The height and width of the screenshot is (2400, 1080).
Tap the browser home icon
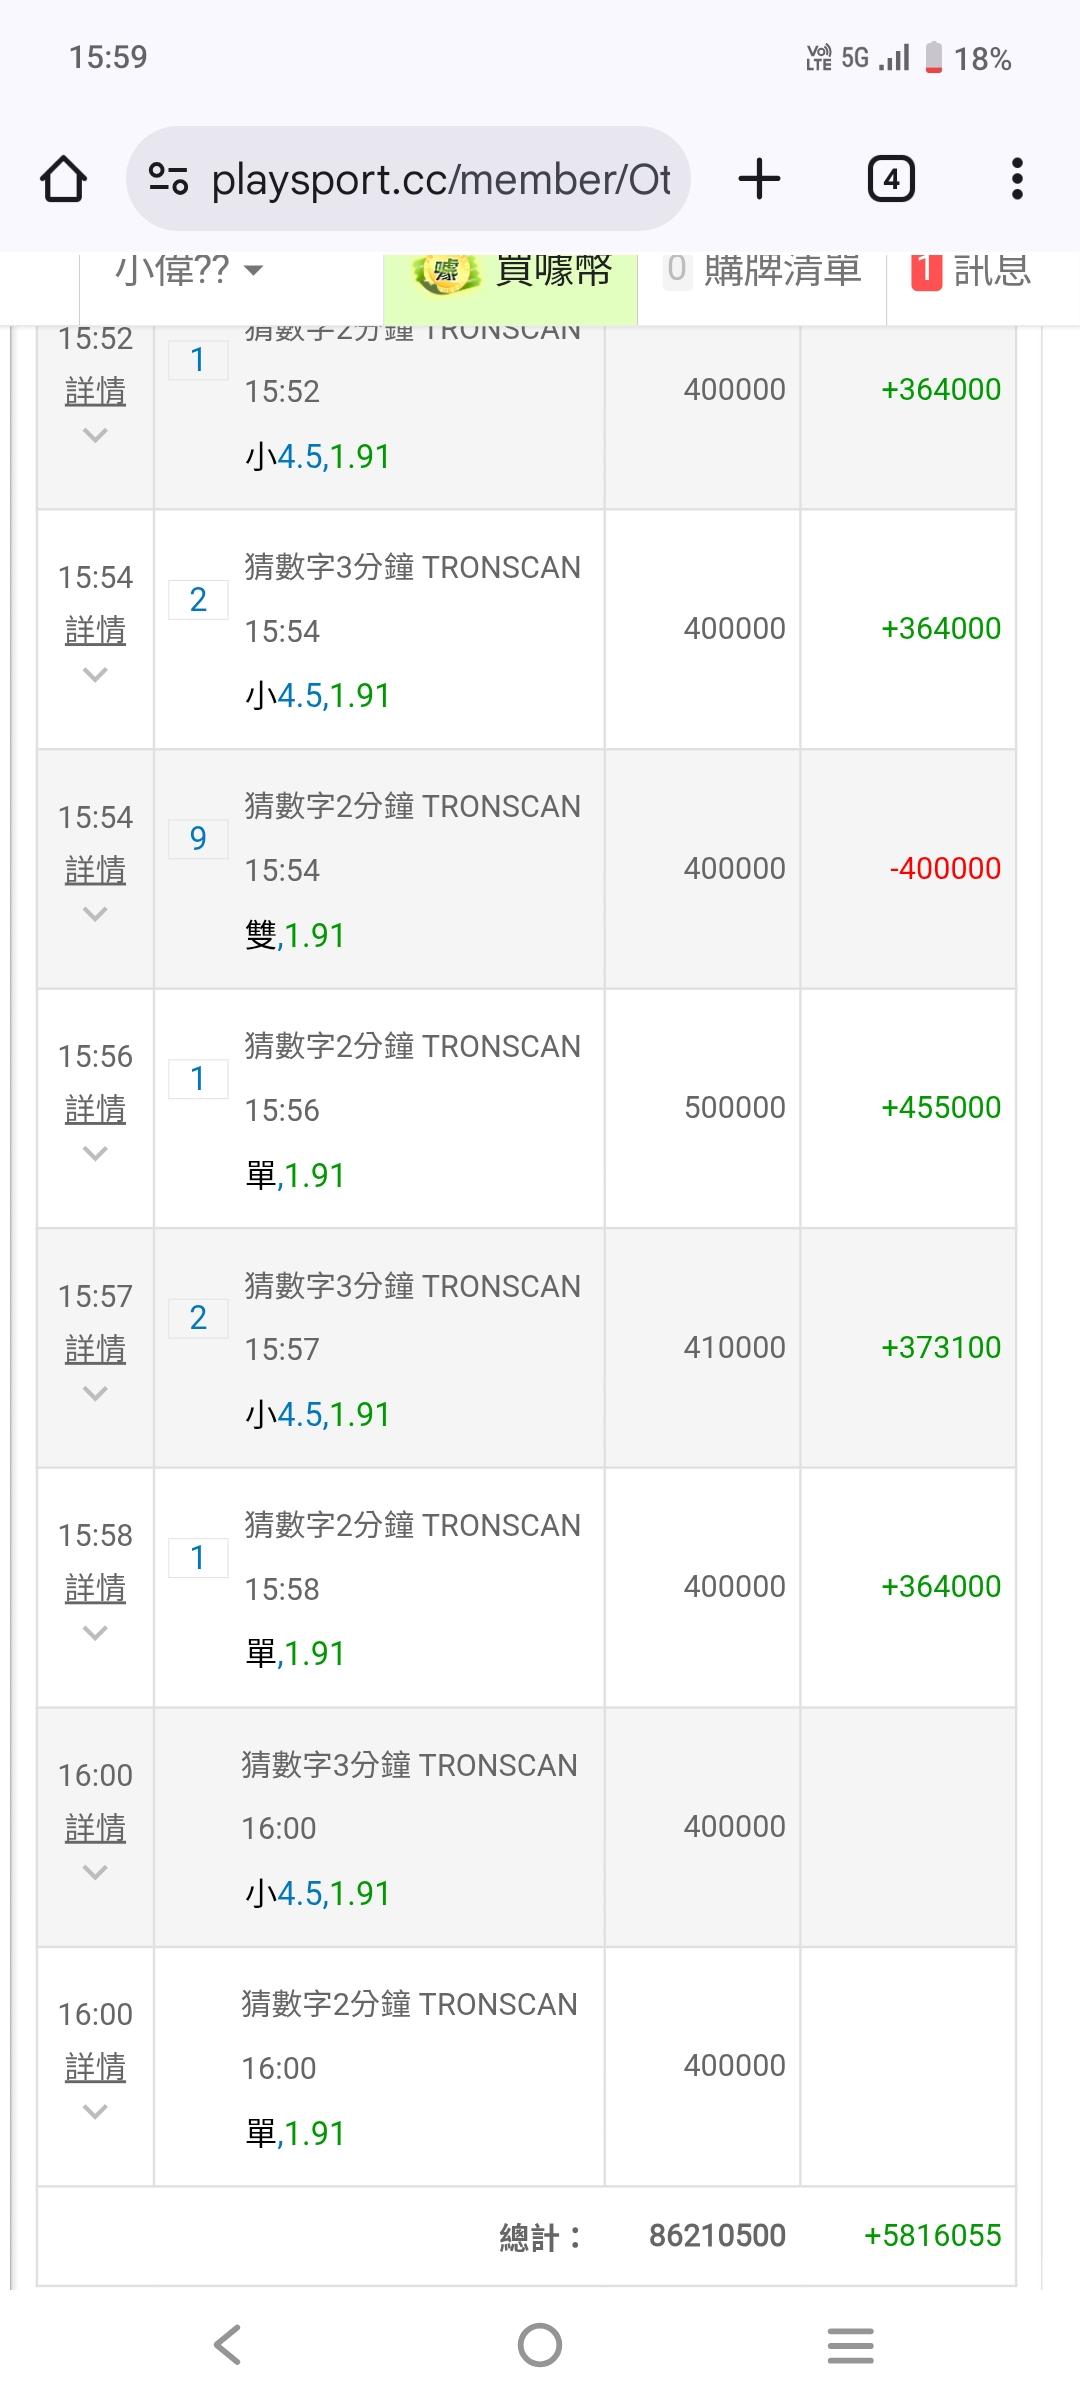click(x=63, y=180)
